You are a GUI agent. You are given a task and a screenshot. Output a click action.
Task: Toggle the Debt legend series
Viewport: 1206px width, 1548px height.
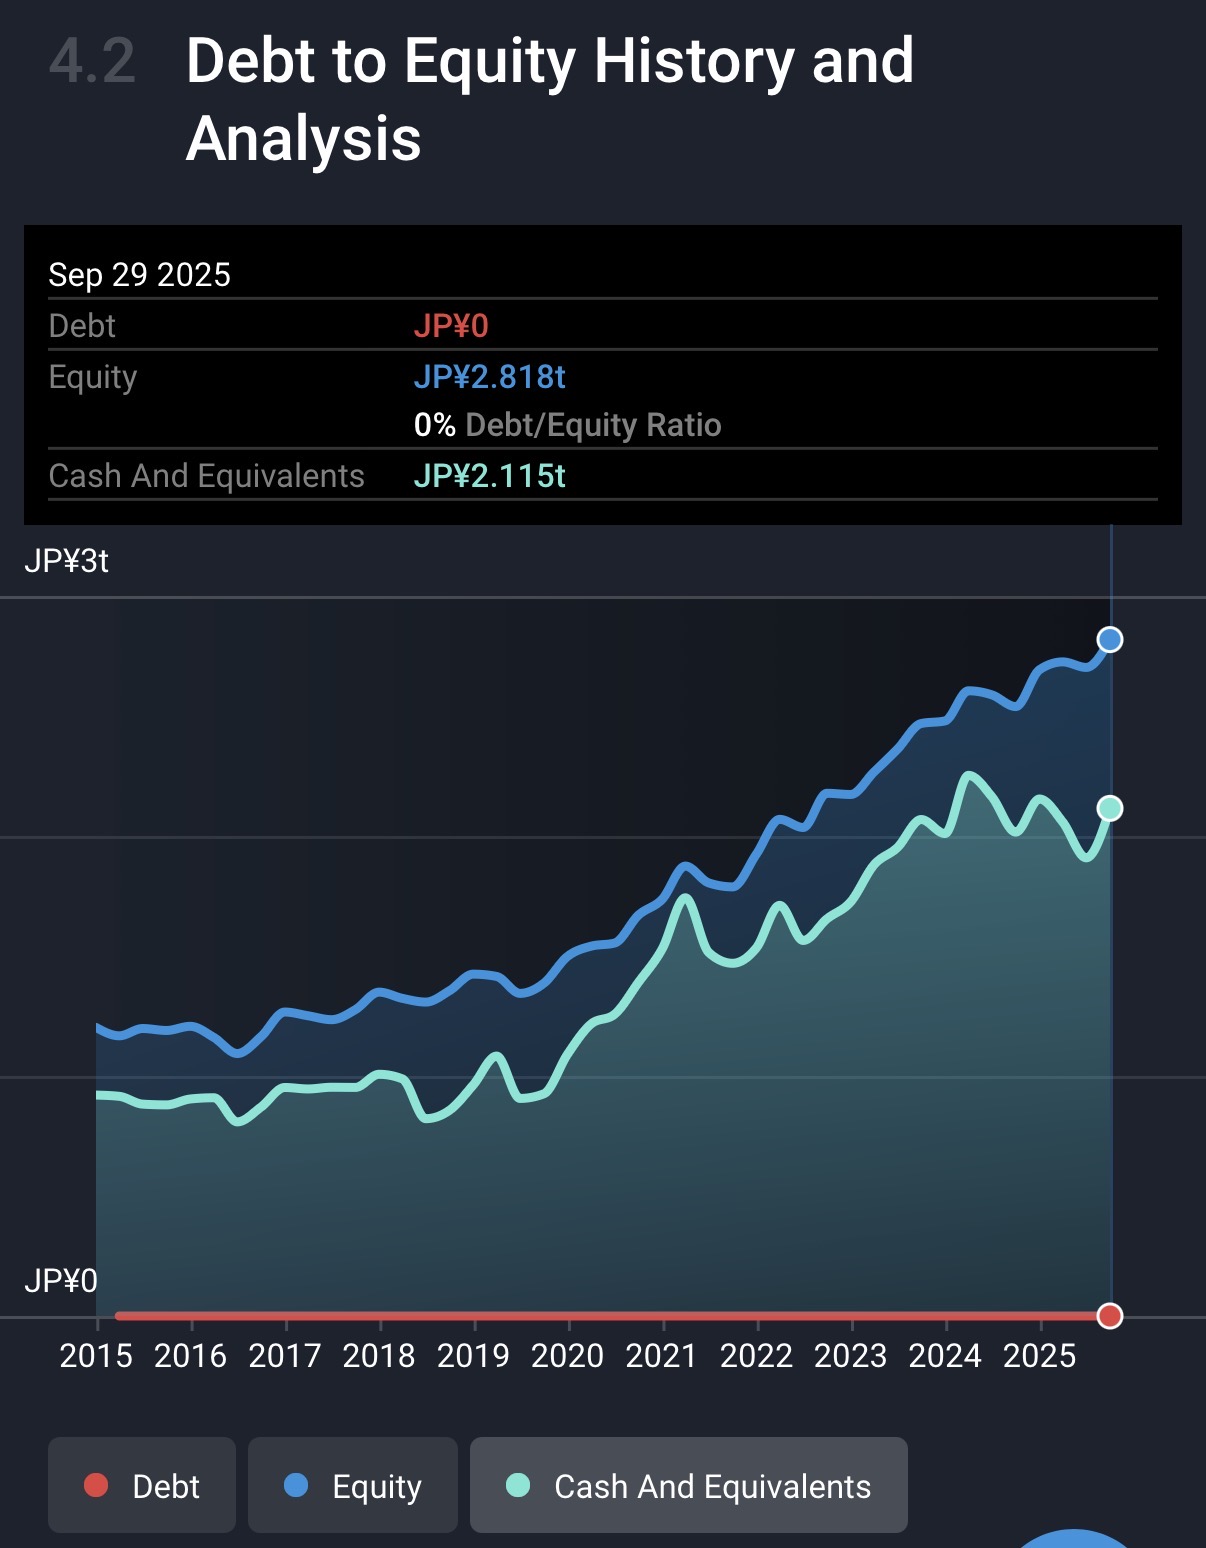point(142,1485)
